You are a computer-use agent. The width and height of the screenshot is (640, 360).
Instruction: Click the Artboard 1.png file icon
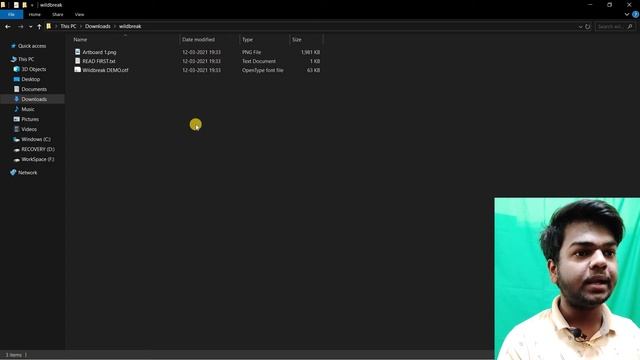(77, 52)
